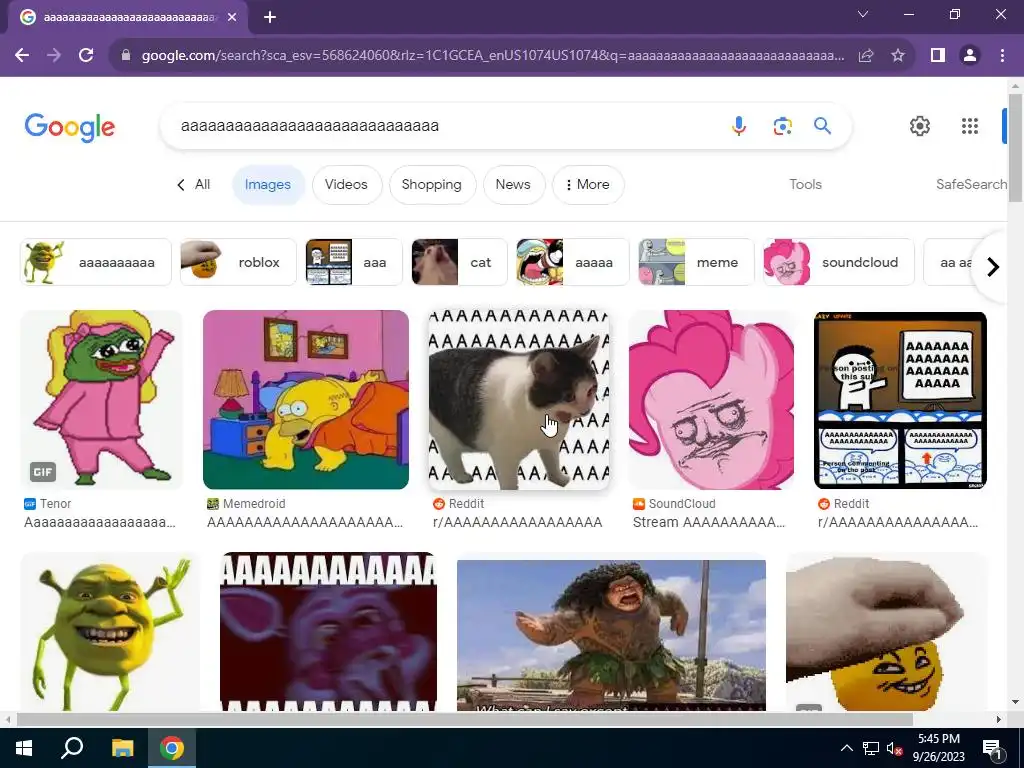Viewport: 1024px width, 768px height.
Task: Open the hand over emoji image
Action: pos(886,632)
